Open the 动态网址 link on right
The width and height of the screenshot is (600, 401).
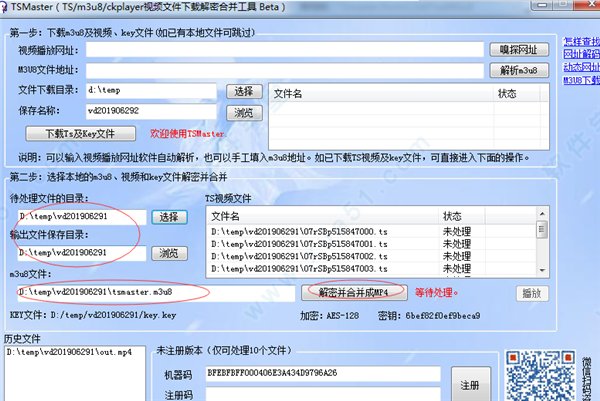click(x=581, y=67)
